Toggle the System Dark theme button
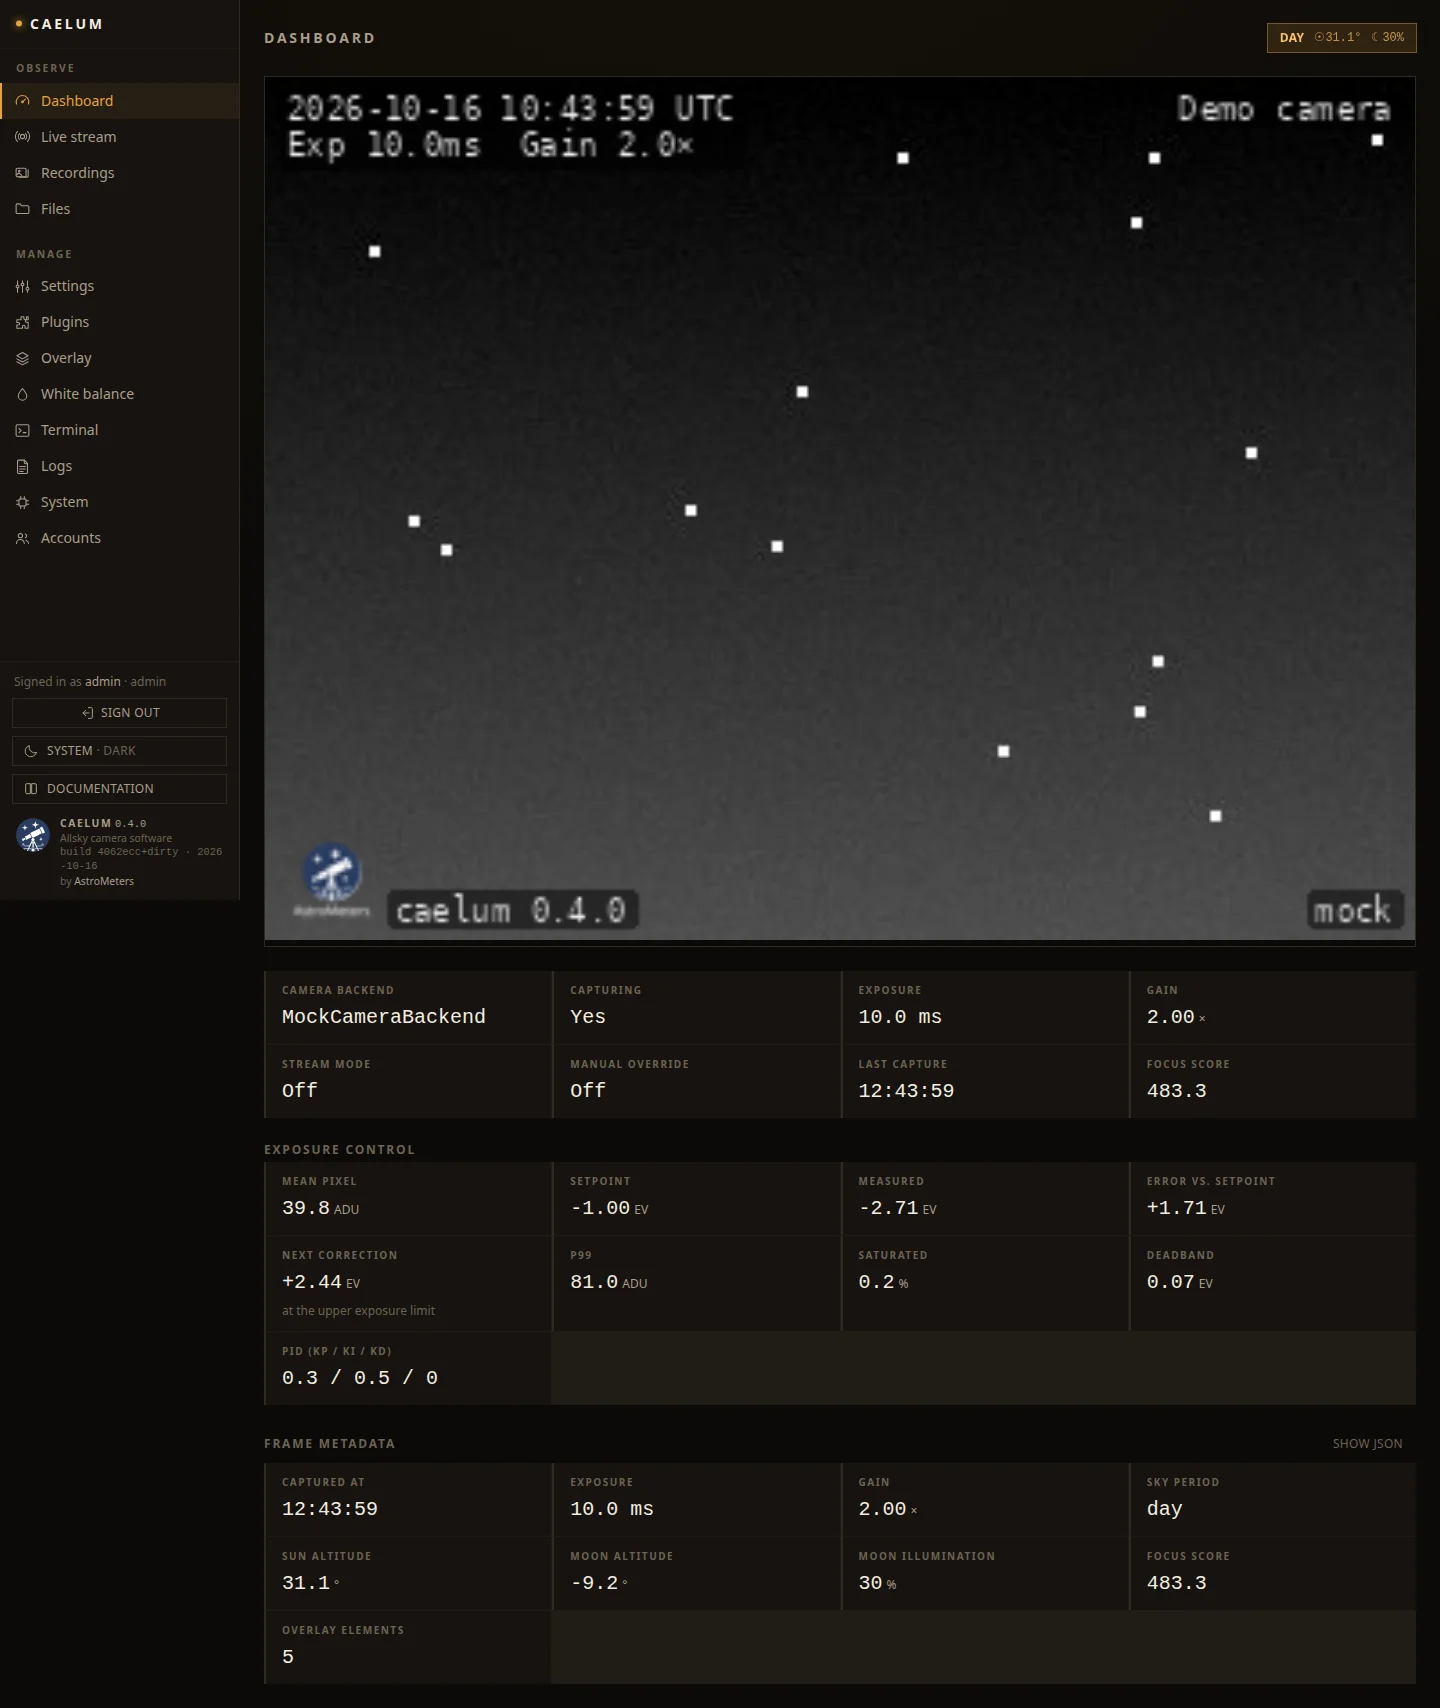The image size is (1440, 1708). (x=119, y=751)
